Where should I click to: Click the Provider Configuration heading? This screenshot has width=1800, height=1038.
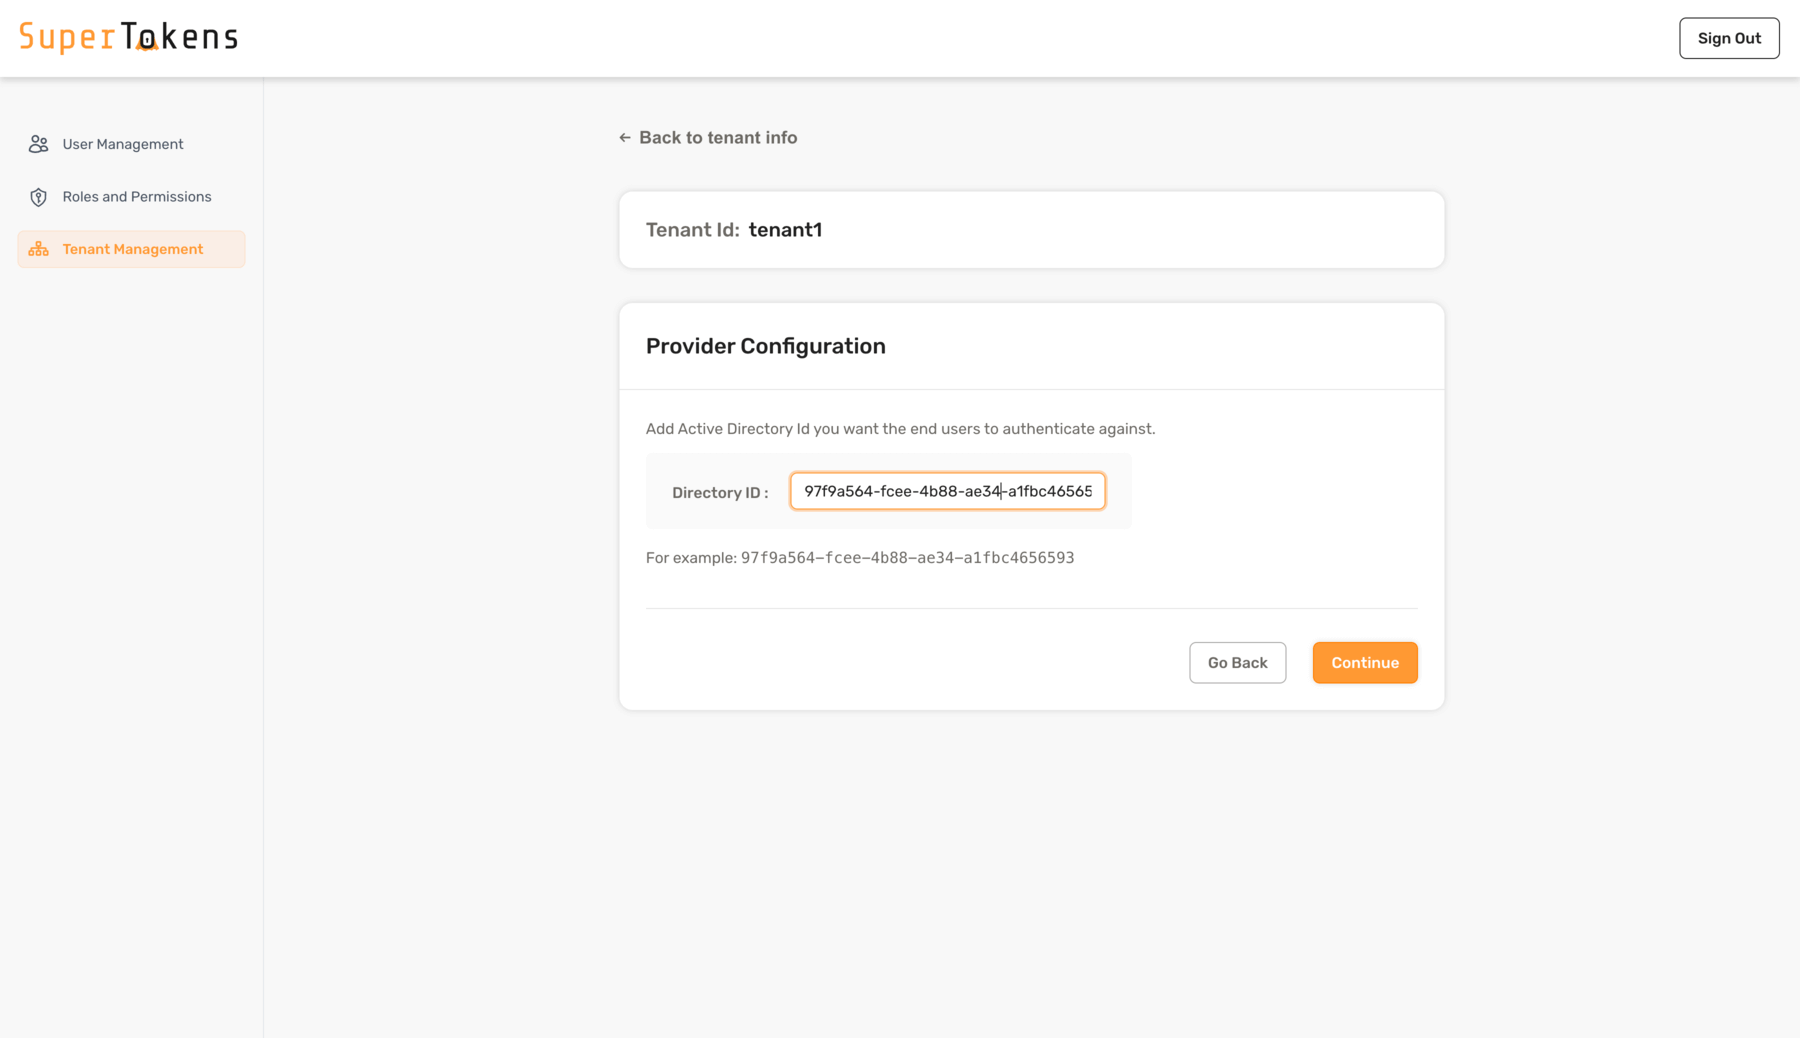(x=765, y=346)
